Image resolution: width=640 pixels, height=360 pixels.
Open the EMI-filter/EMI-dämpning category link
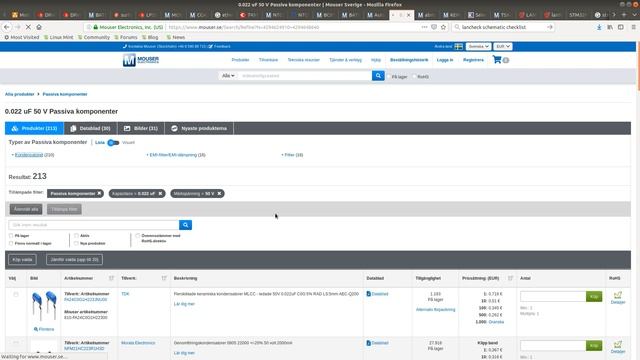point(173,155)
